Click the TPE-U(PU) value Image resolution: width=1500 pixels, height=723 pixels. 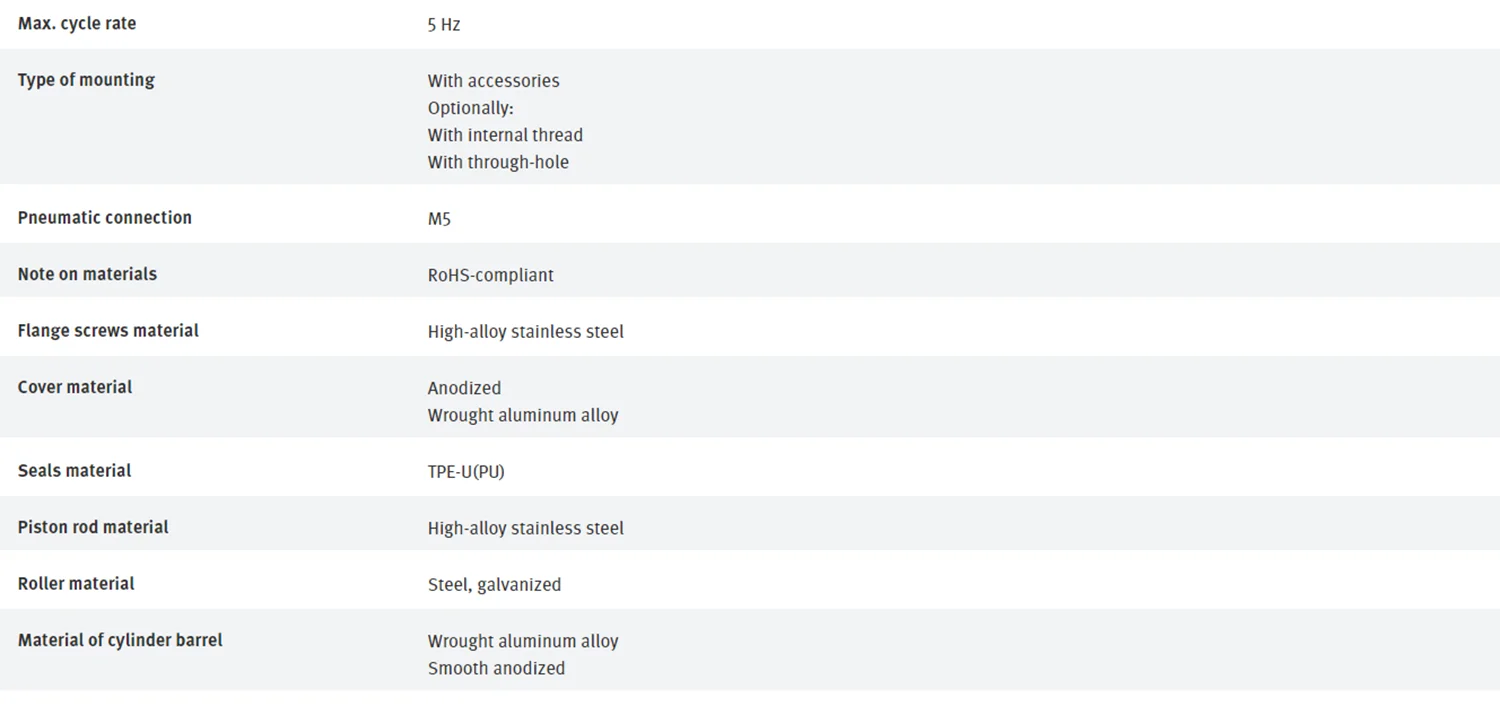[x=466, y=472]
